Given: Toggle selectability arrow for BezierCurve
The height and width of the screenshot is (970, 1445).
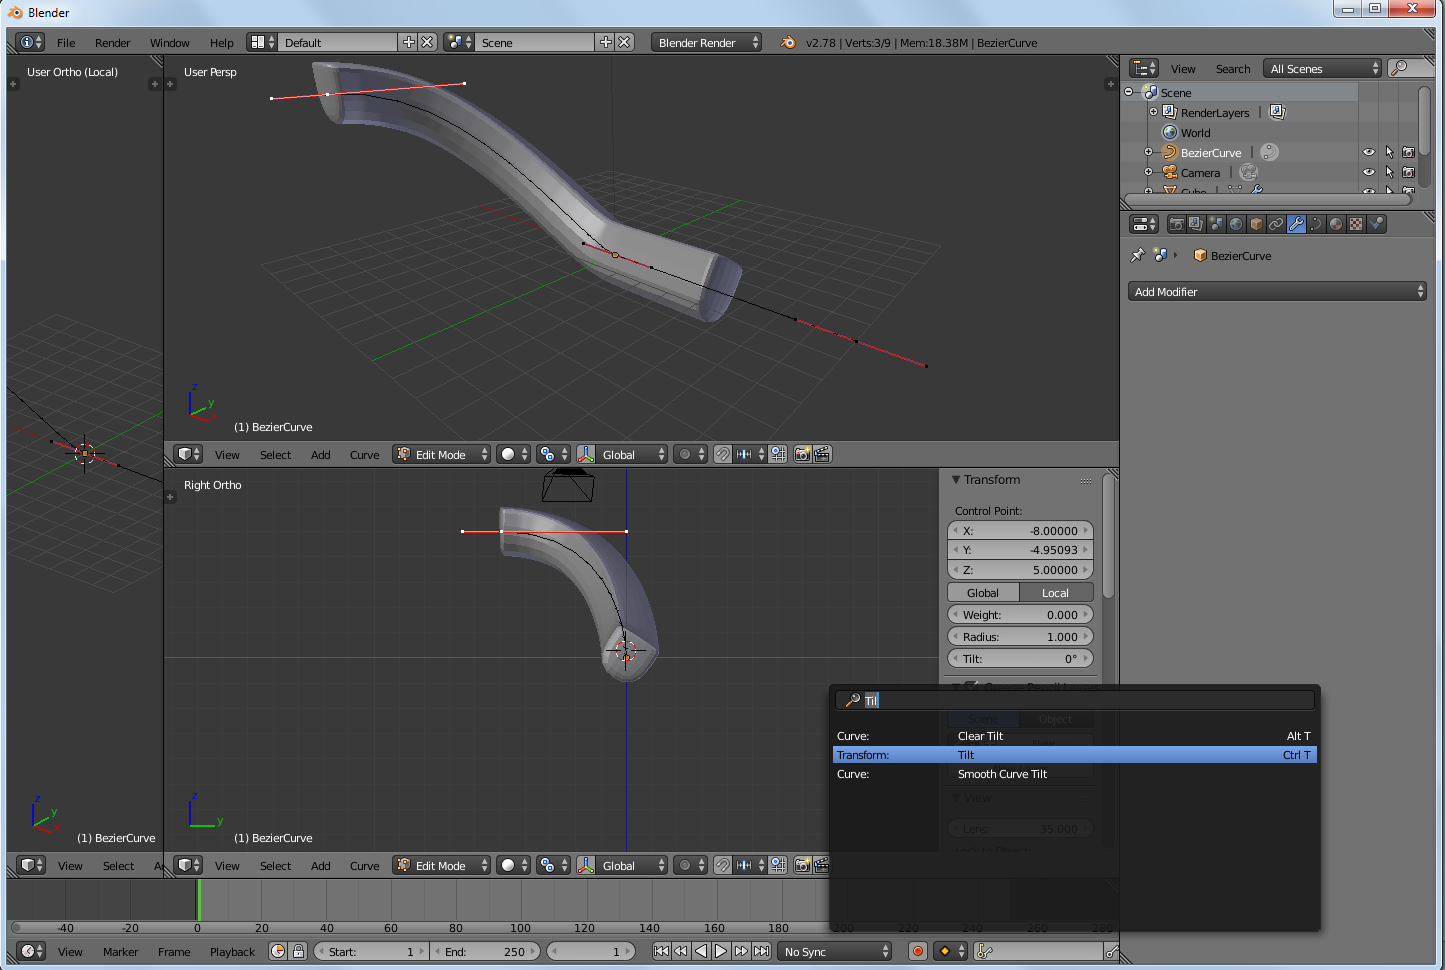Looking at the screenshot, I should point(1389,152).
